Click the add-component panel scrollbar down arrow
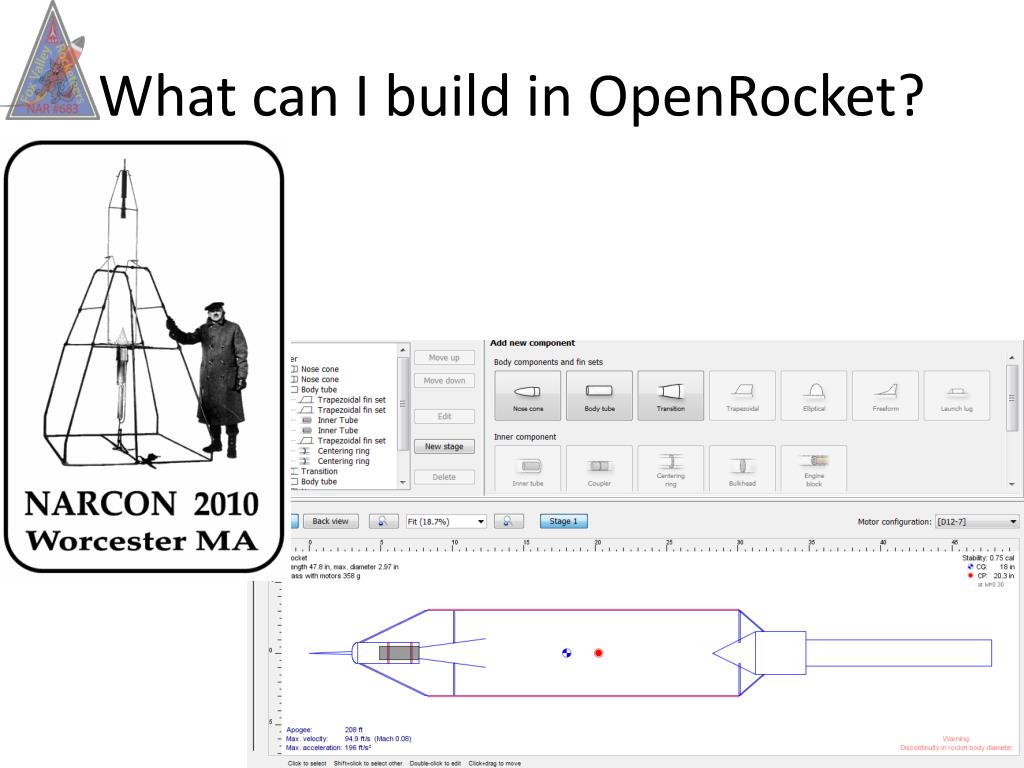Screen dimensions: 1024x768 (1012, 484)
